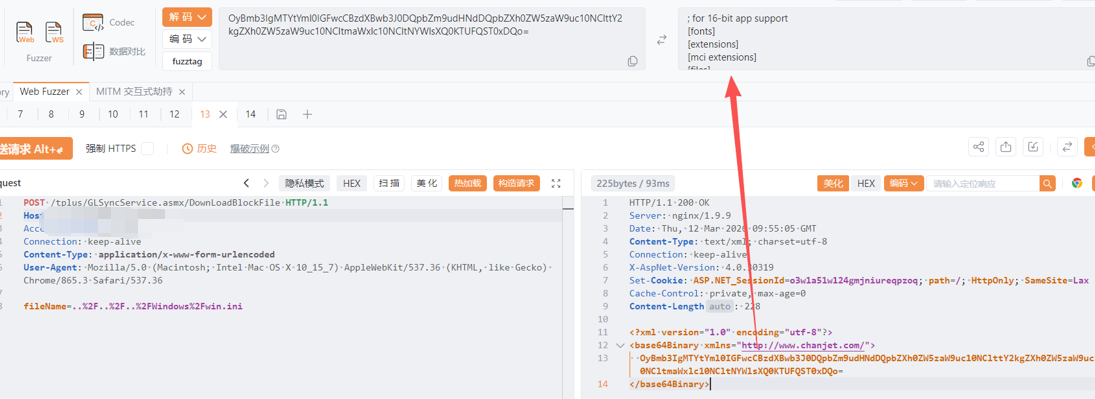Screen dimensions: 1095x399
Task: Enable 隐私模式 privacy mode
Action: pos(304,183)
